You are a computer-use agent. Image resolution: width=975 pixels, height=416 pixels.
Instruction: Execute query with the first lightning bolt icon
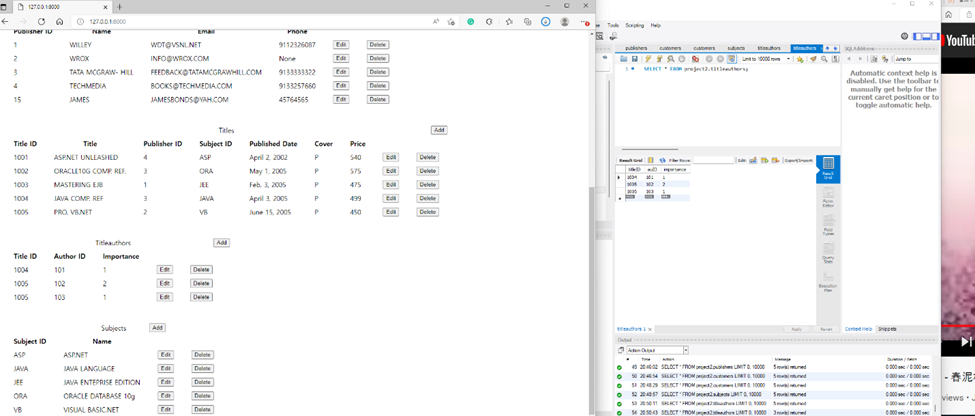click(648, 59)
